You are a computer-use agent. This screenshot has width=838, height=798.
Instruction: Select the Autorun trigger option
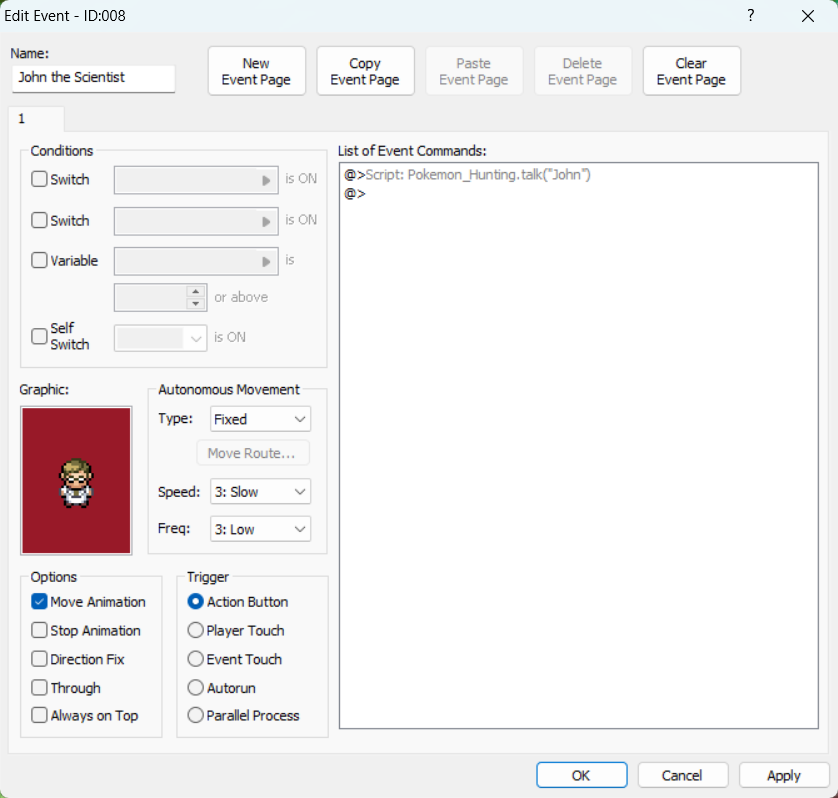(196, 688)
